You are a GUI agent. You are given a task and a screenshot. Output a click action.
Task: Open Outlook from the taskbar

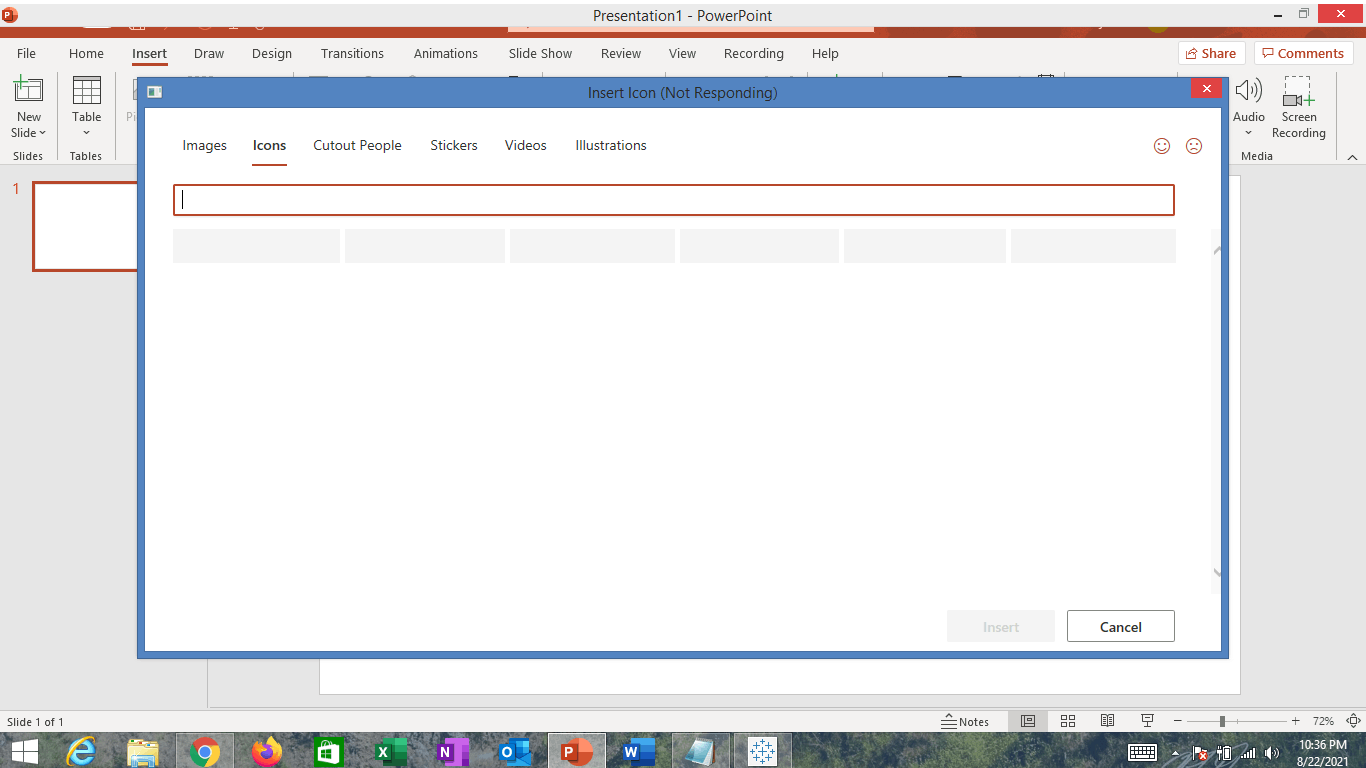(x=515, y=751)
